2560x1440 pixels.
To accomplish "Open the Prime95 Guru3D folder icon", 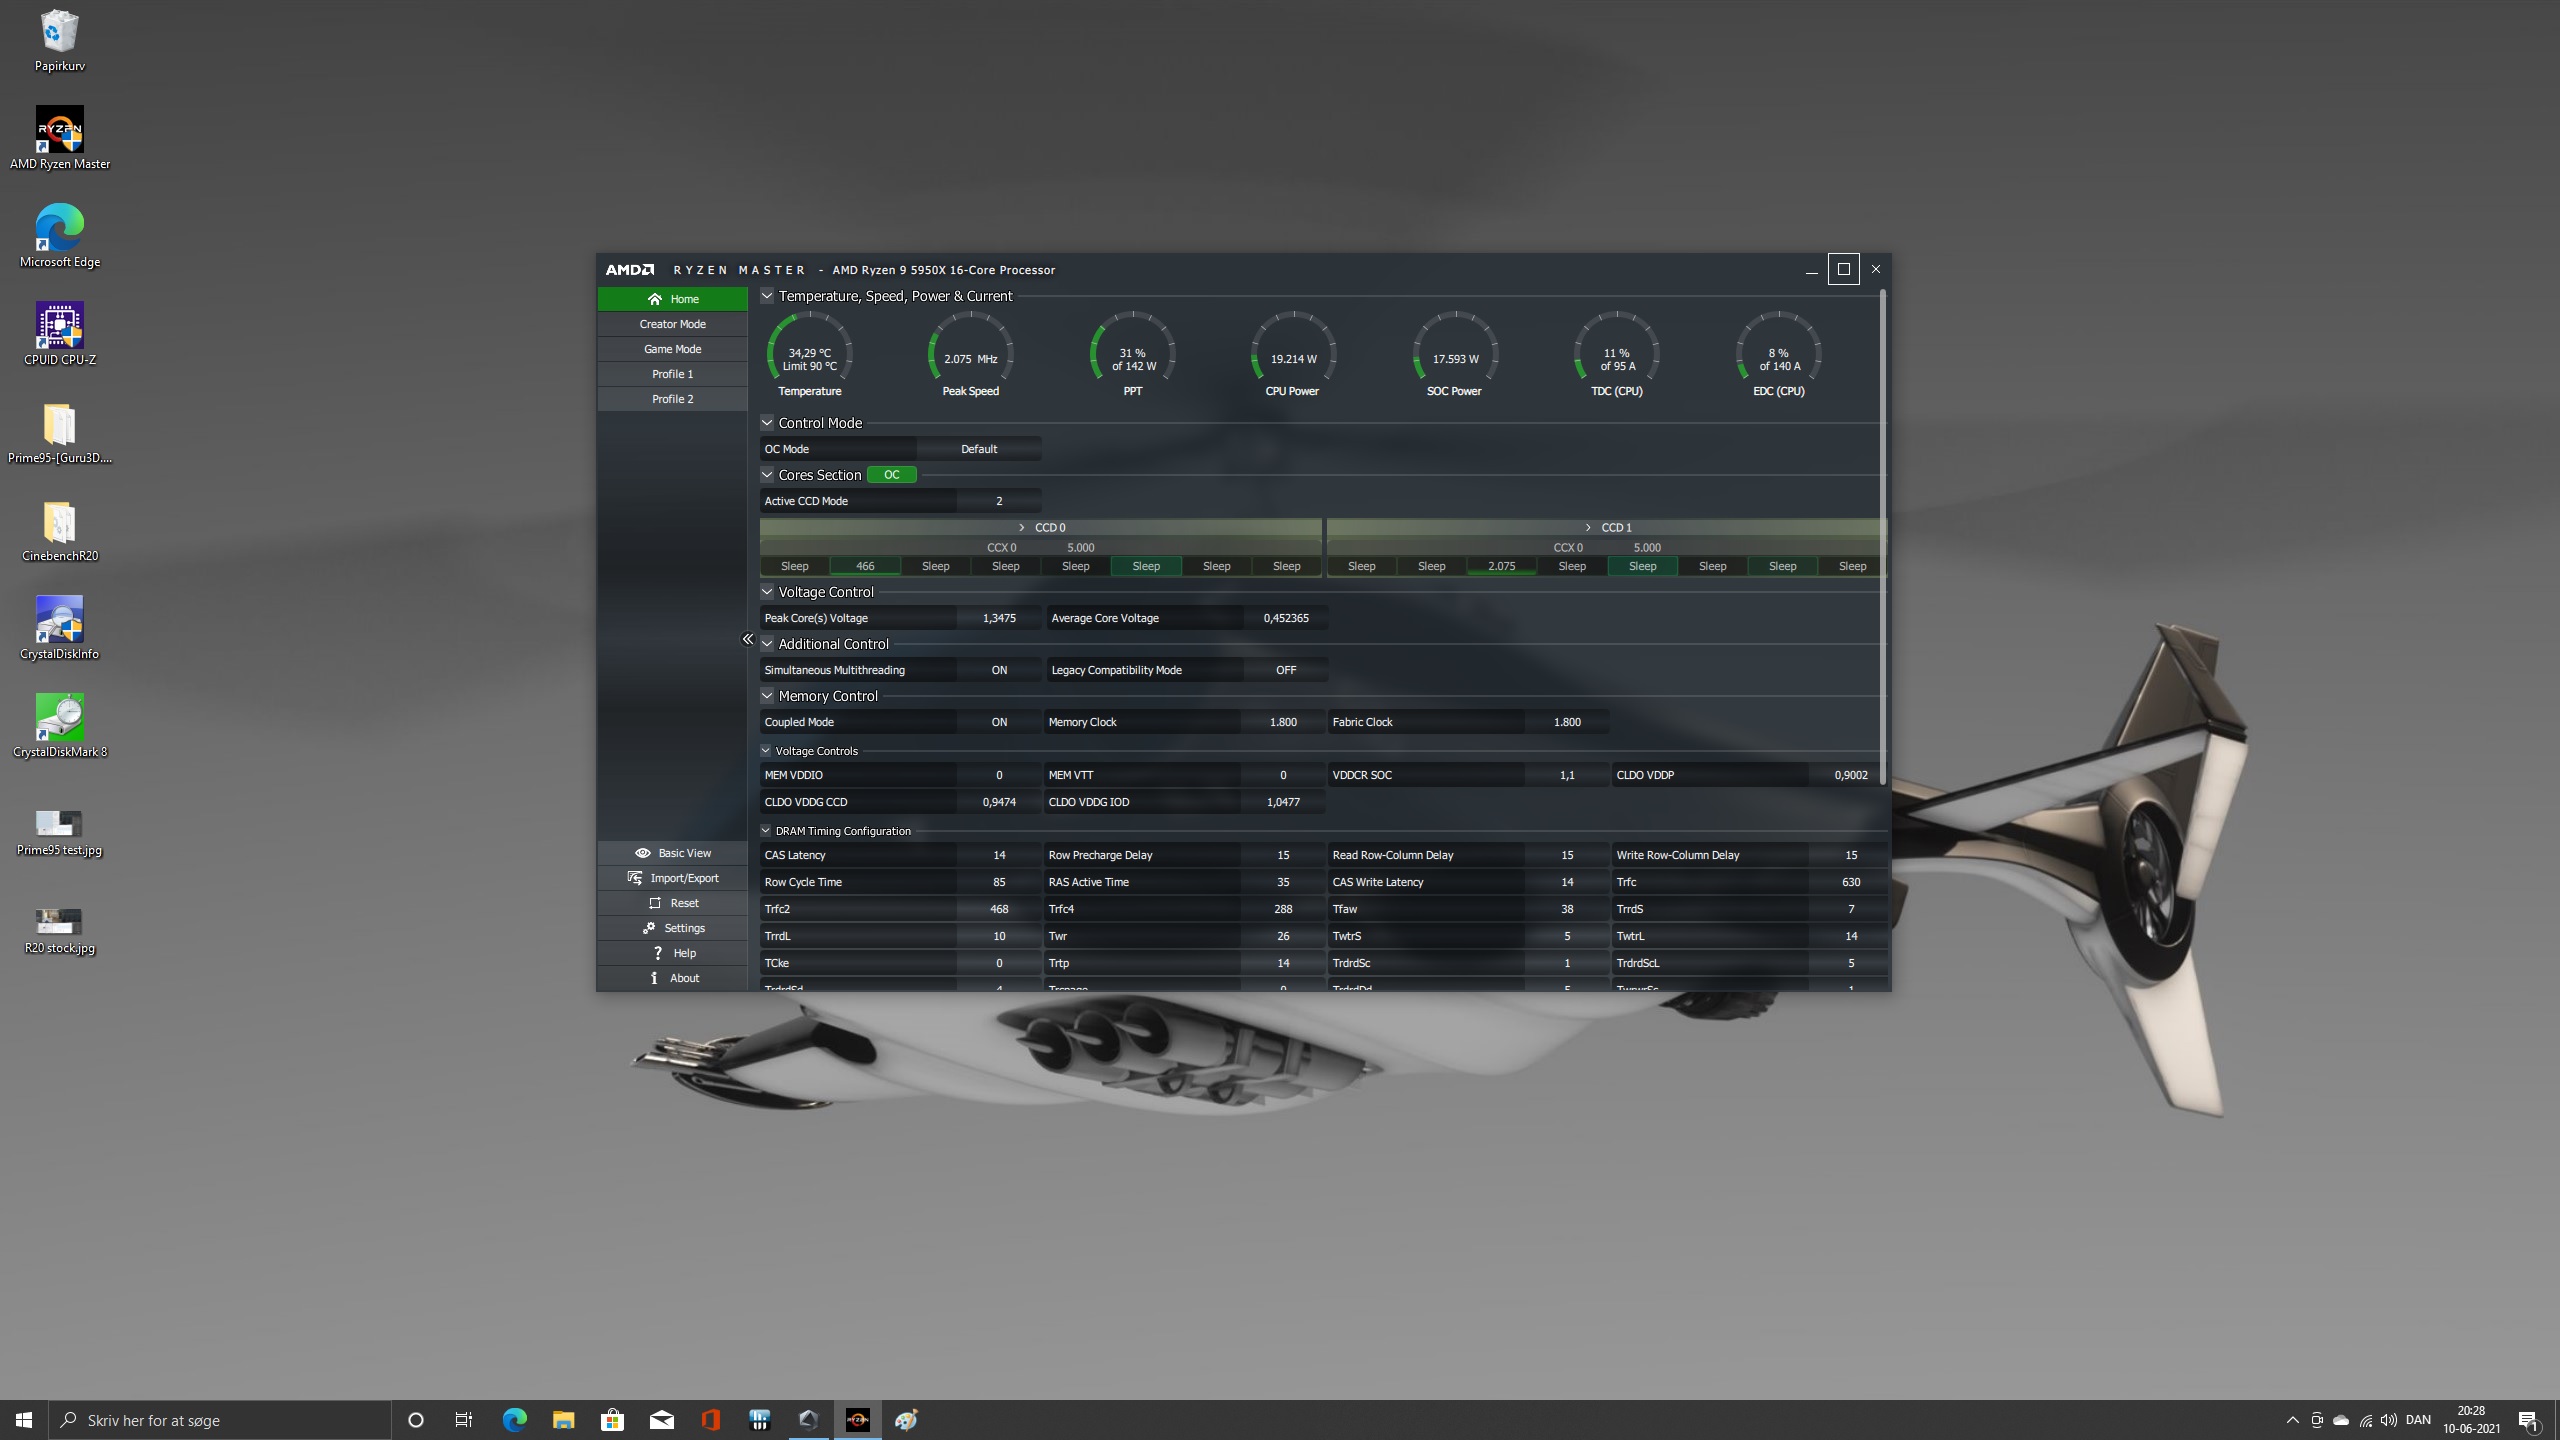I will click(x=59, y=433).
